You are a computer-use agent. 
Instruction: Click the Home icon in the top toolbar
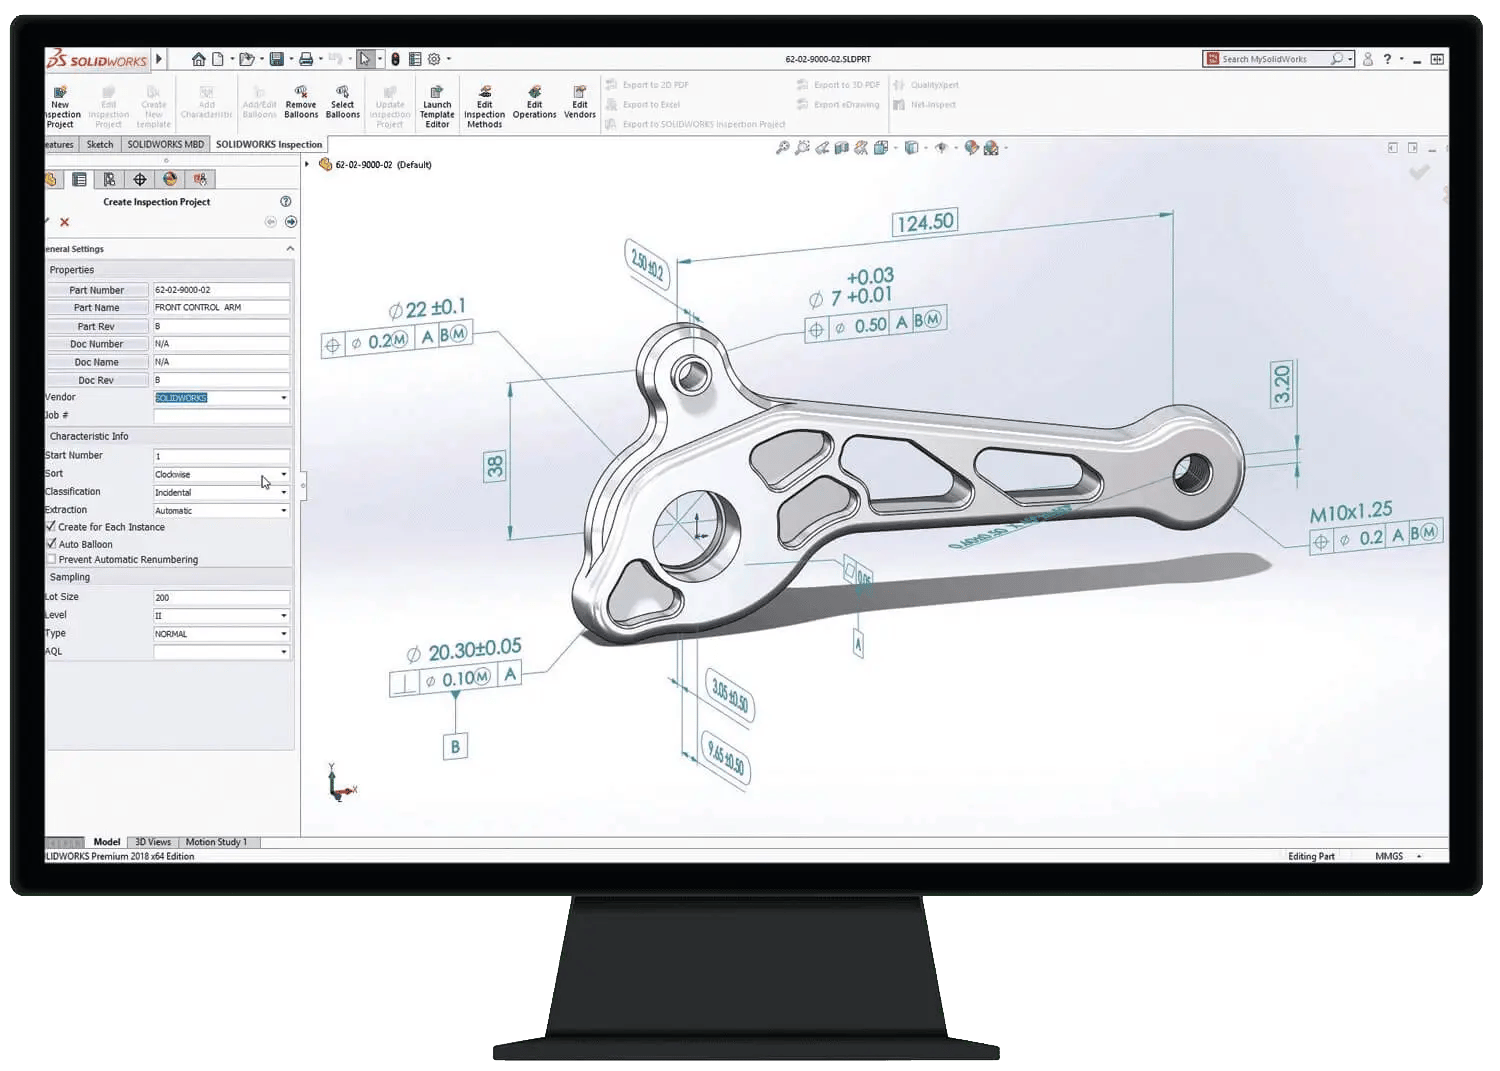(x=199, y=59)
